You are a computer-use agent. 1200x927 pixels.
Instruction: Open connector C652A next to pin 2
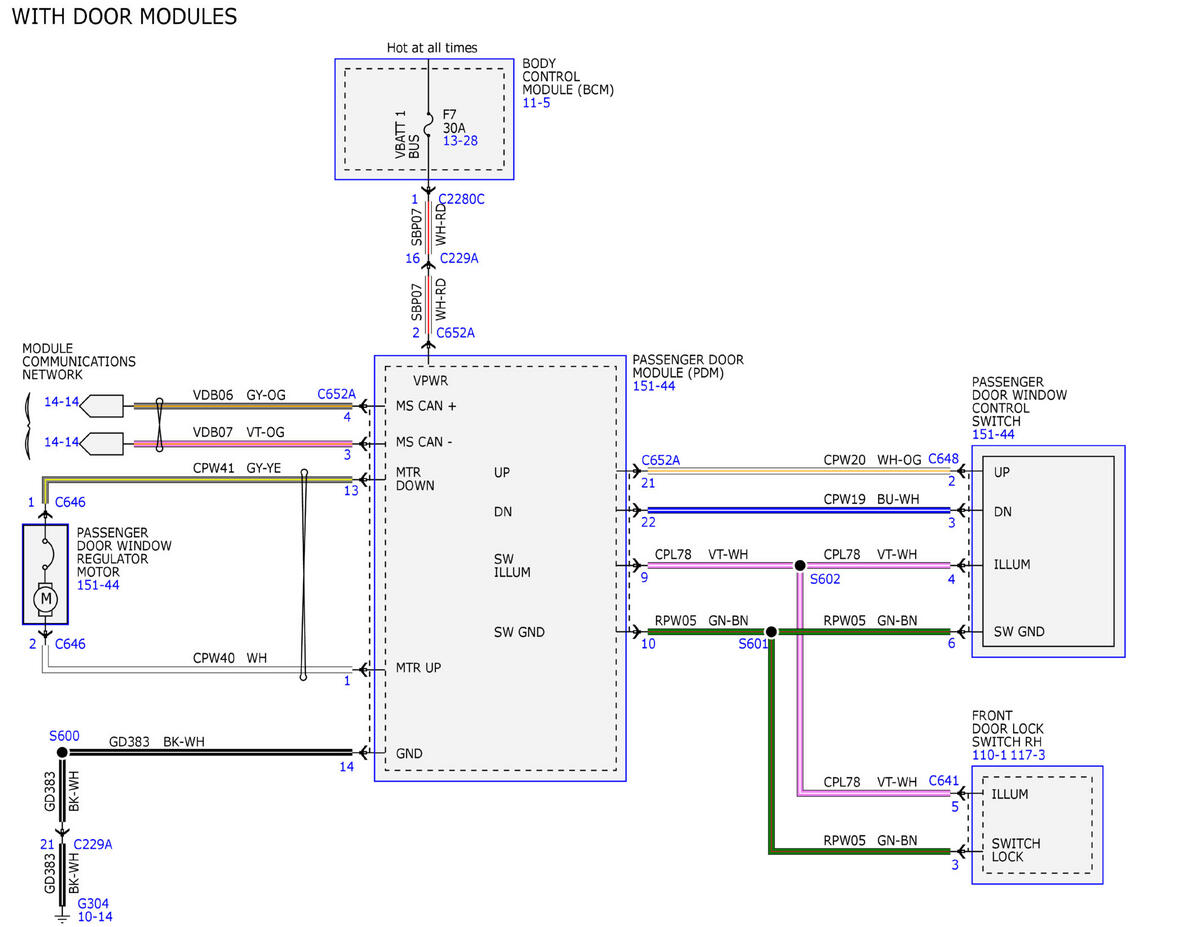456,333
